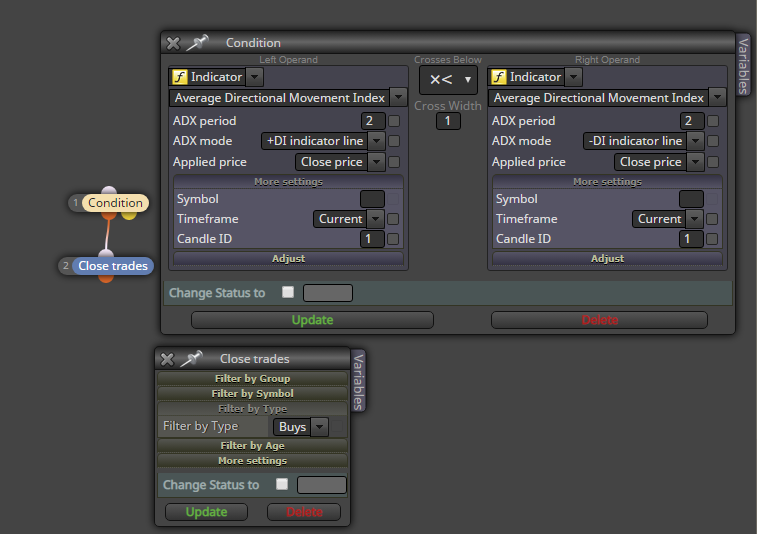Open left Timeframe Current dropdown
Screen dimensions: 757x534
tap(375, 219)
